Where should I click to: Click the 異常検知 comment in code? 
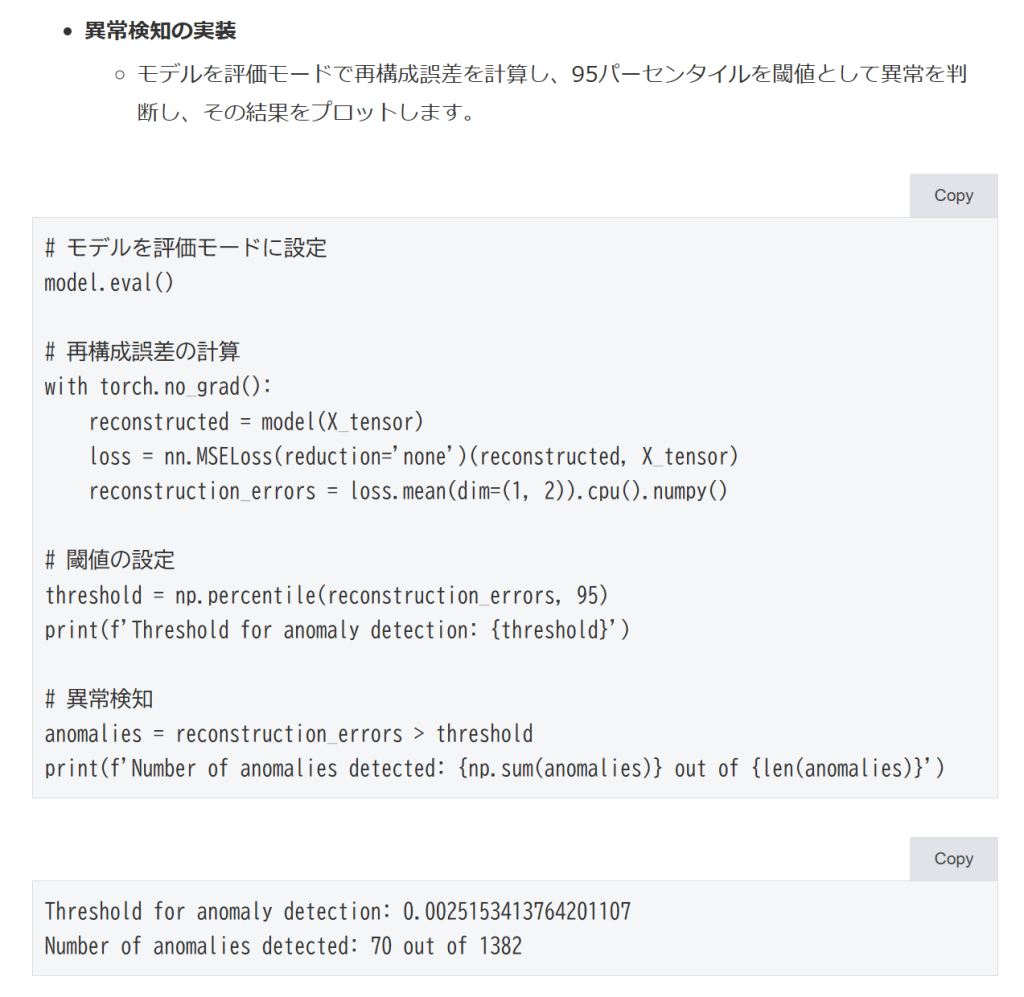pyautogui.click(x=99, y=699)
